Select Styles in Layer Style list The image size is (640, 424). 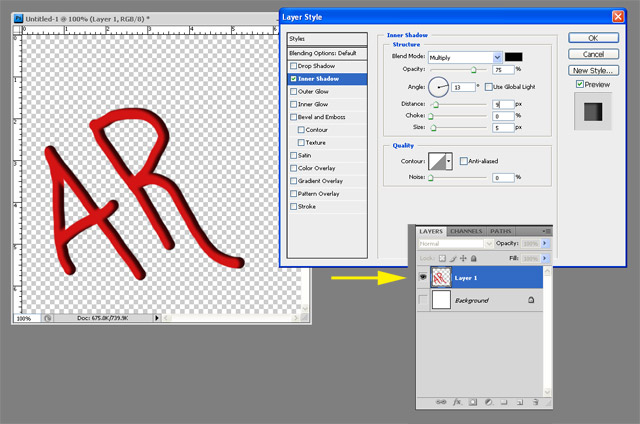coord(327,39)
